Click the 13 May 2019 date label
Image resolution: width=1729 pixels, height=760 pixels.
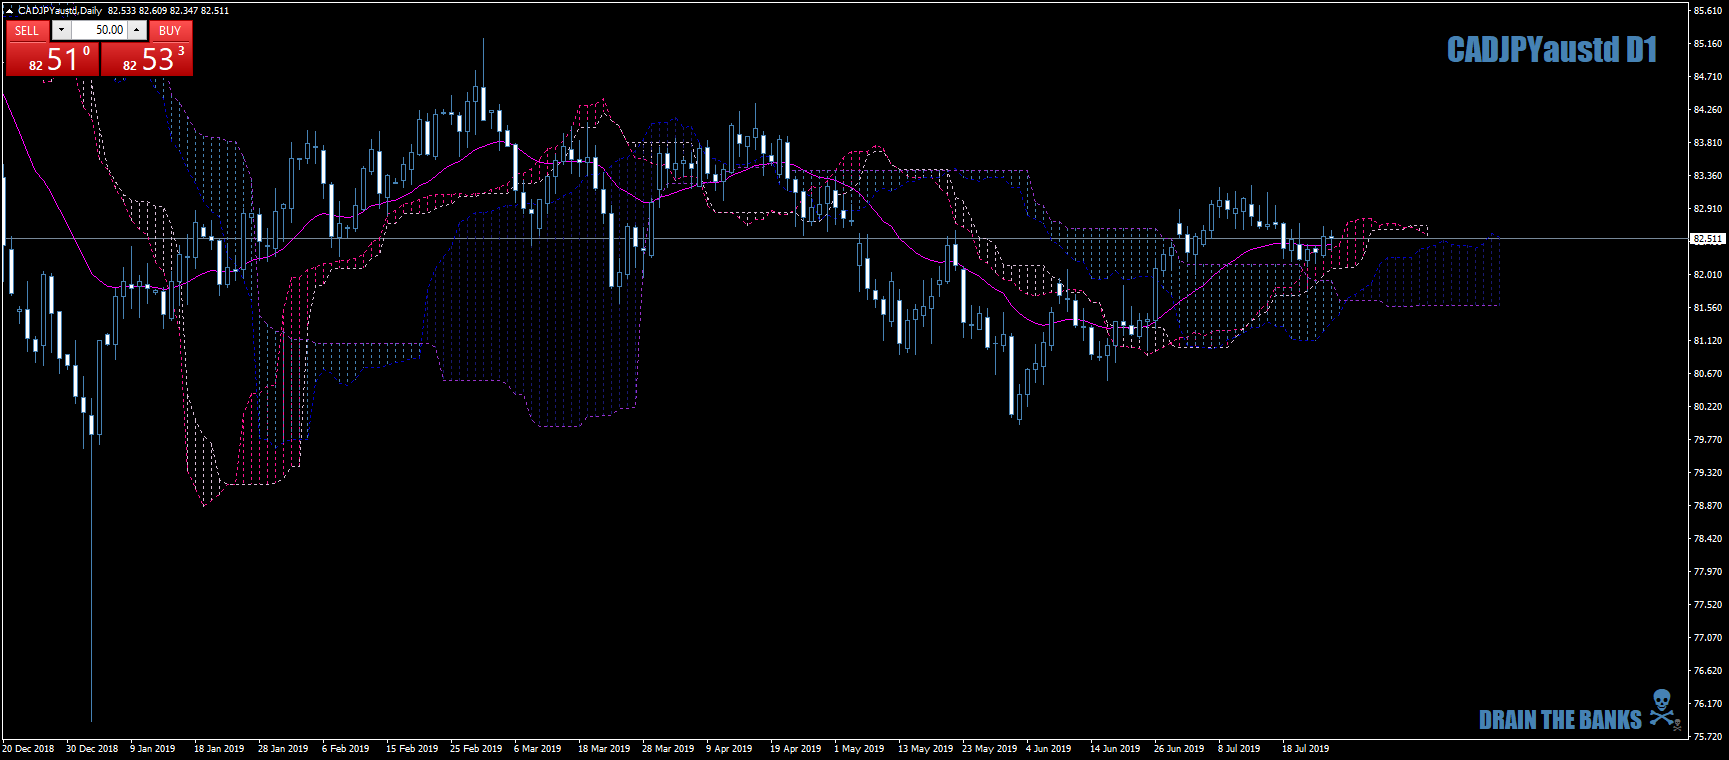926,748
